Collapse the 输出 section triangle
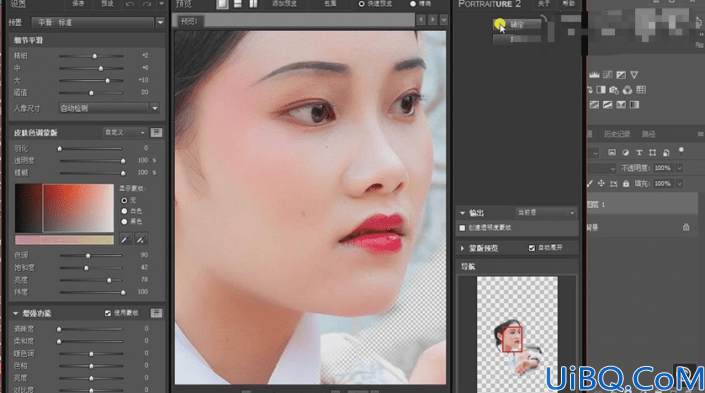705x393 pixels. click(x=462, y=213)
